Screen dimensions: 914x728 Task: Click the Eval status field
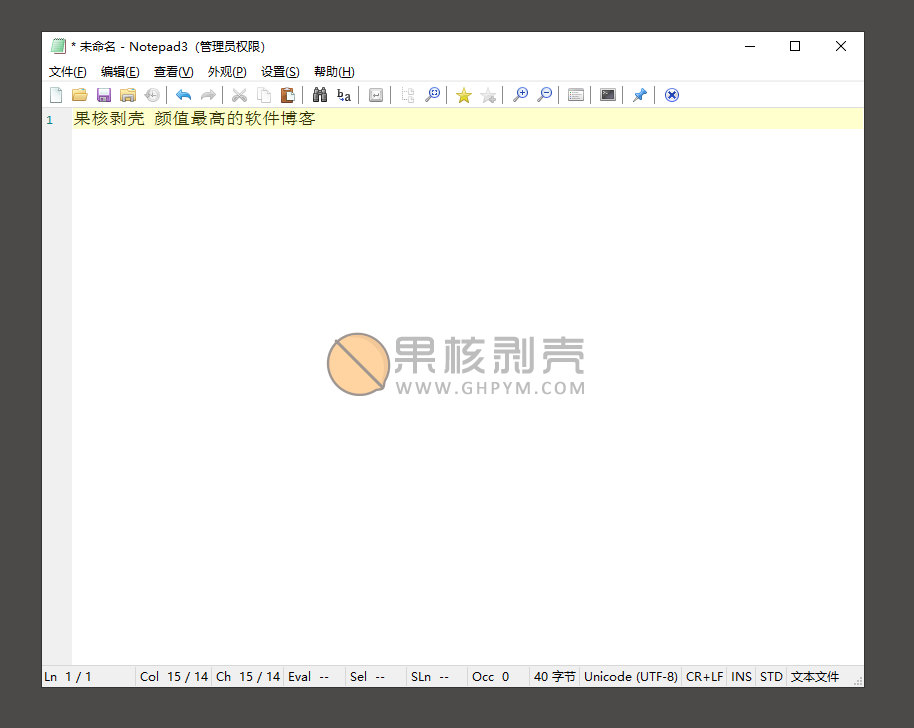315,677
